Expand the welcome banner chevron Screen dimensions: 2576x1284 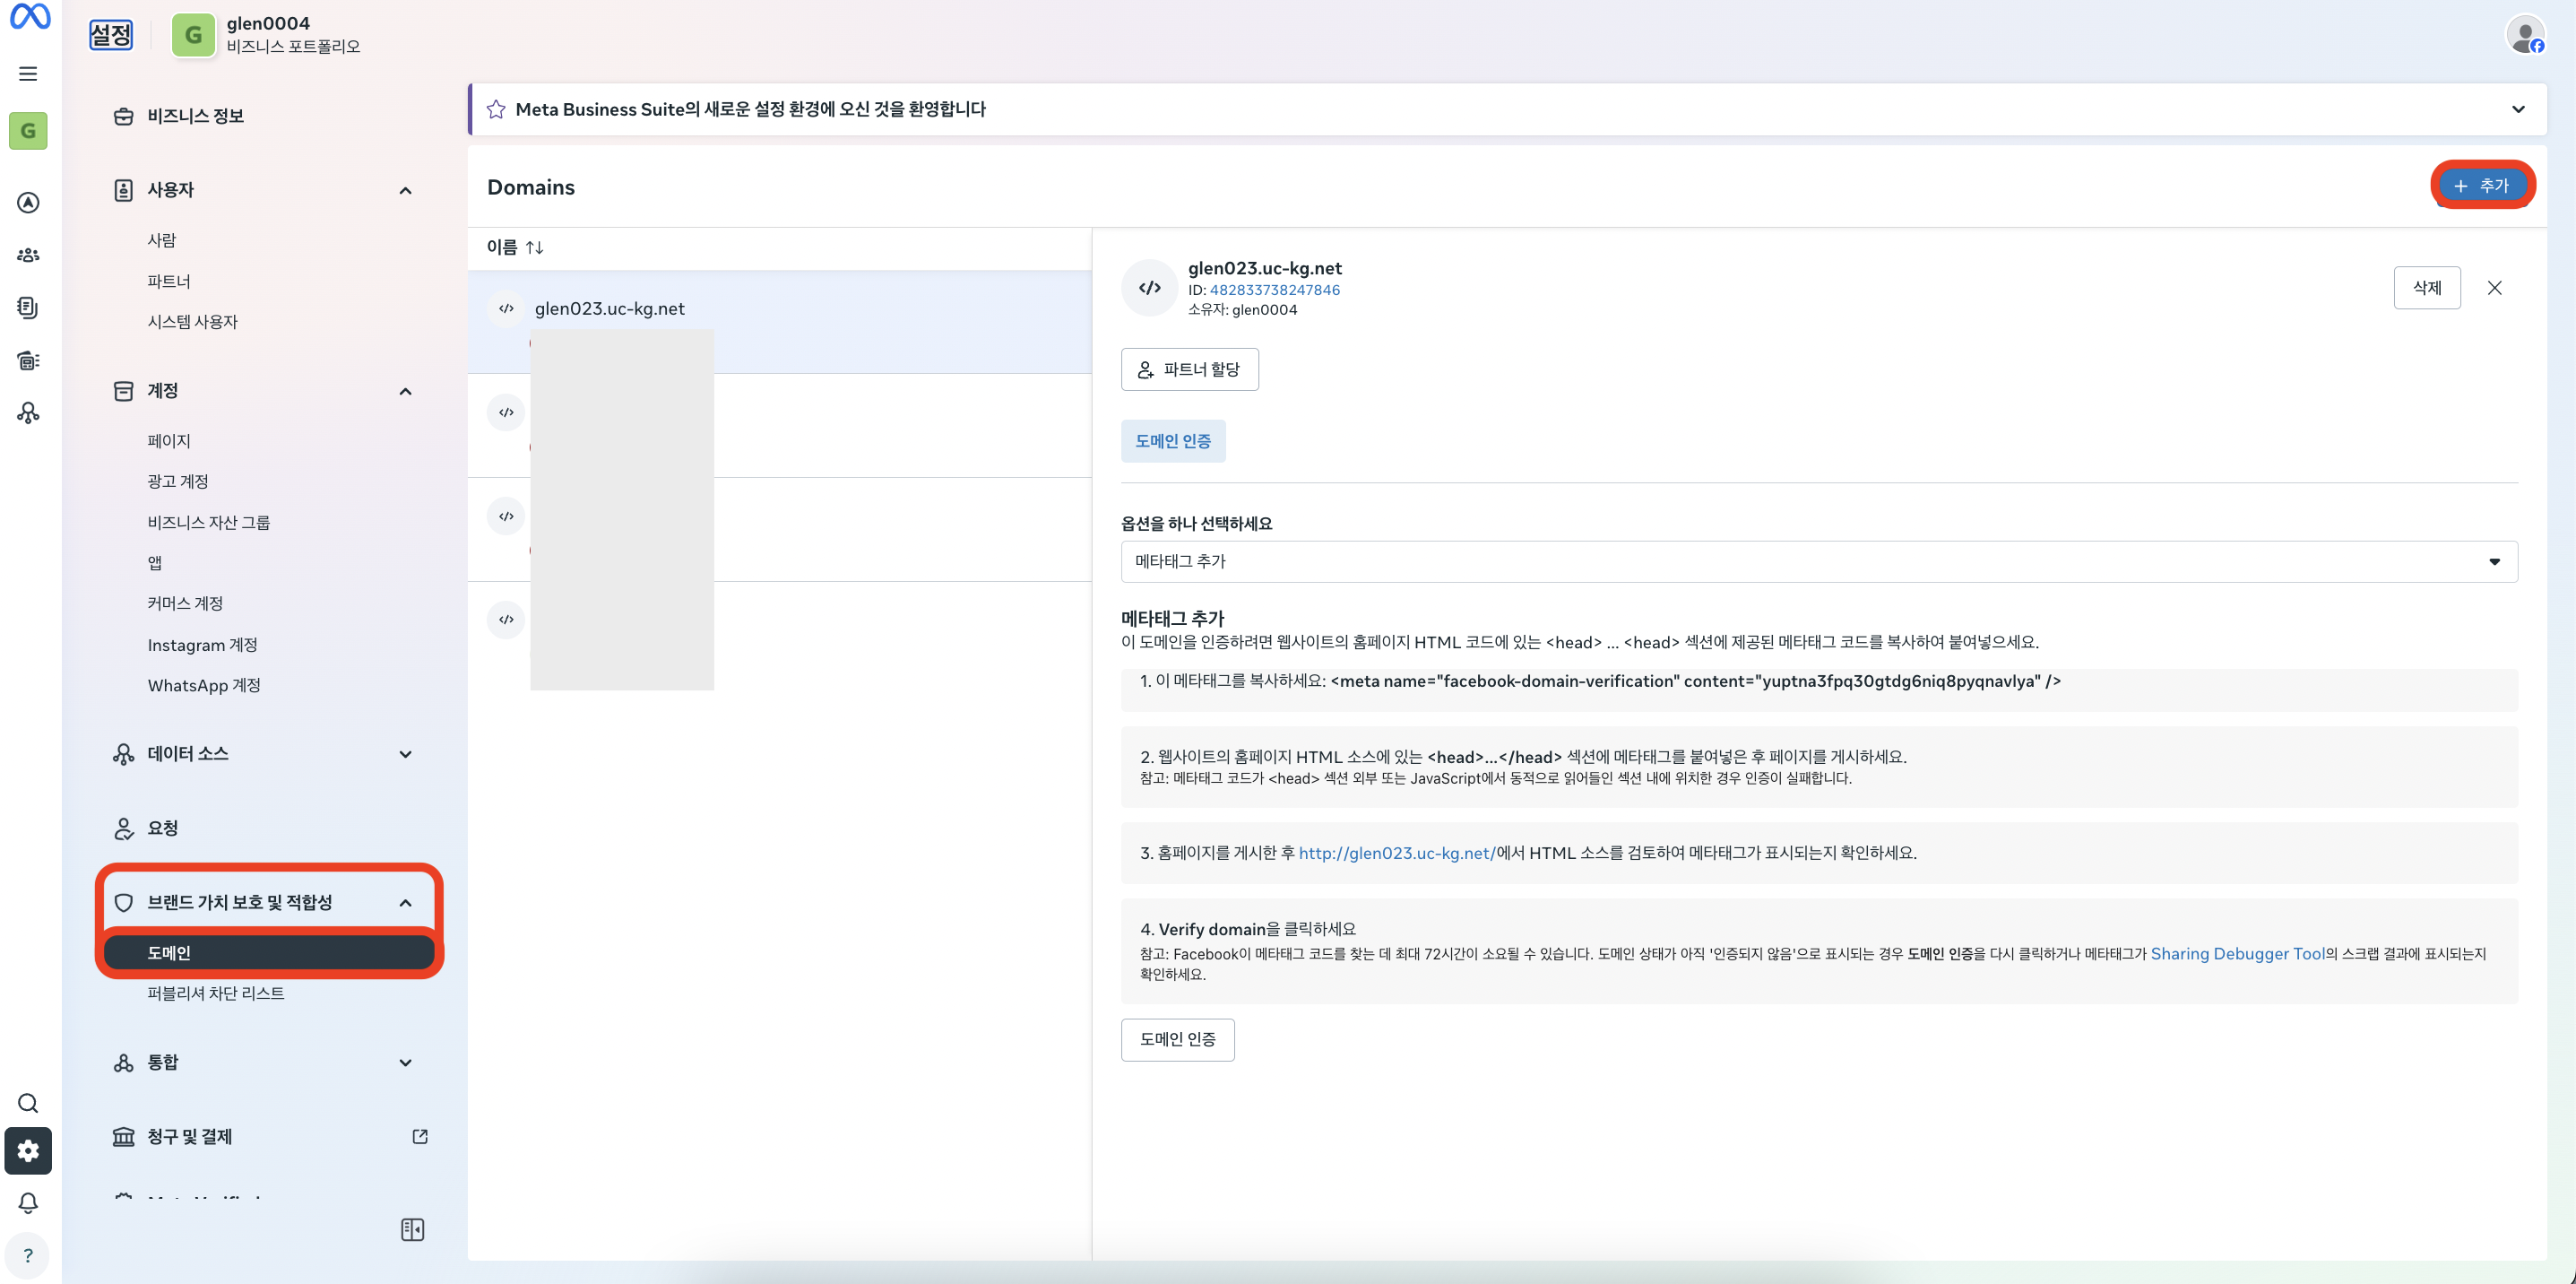(x=2517, y=109)
